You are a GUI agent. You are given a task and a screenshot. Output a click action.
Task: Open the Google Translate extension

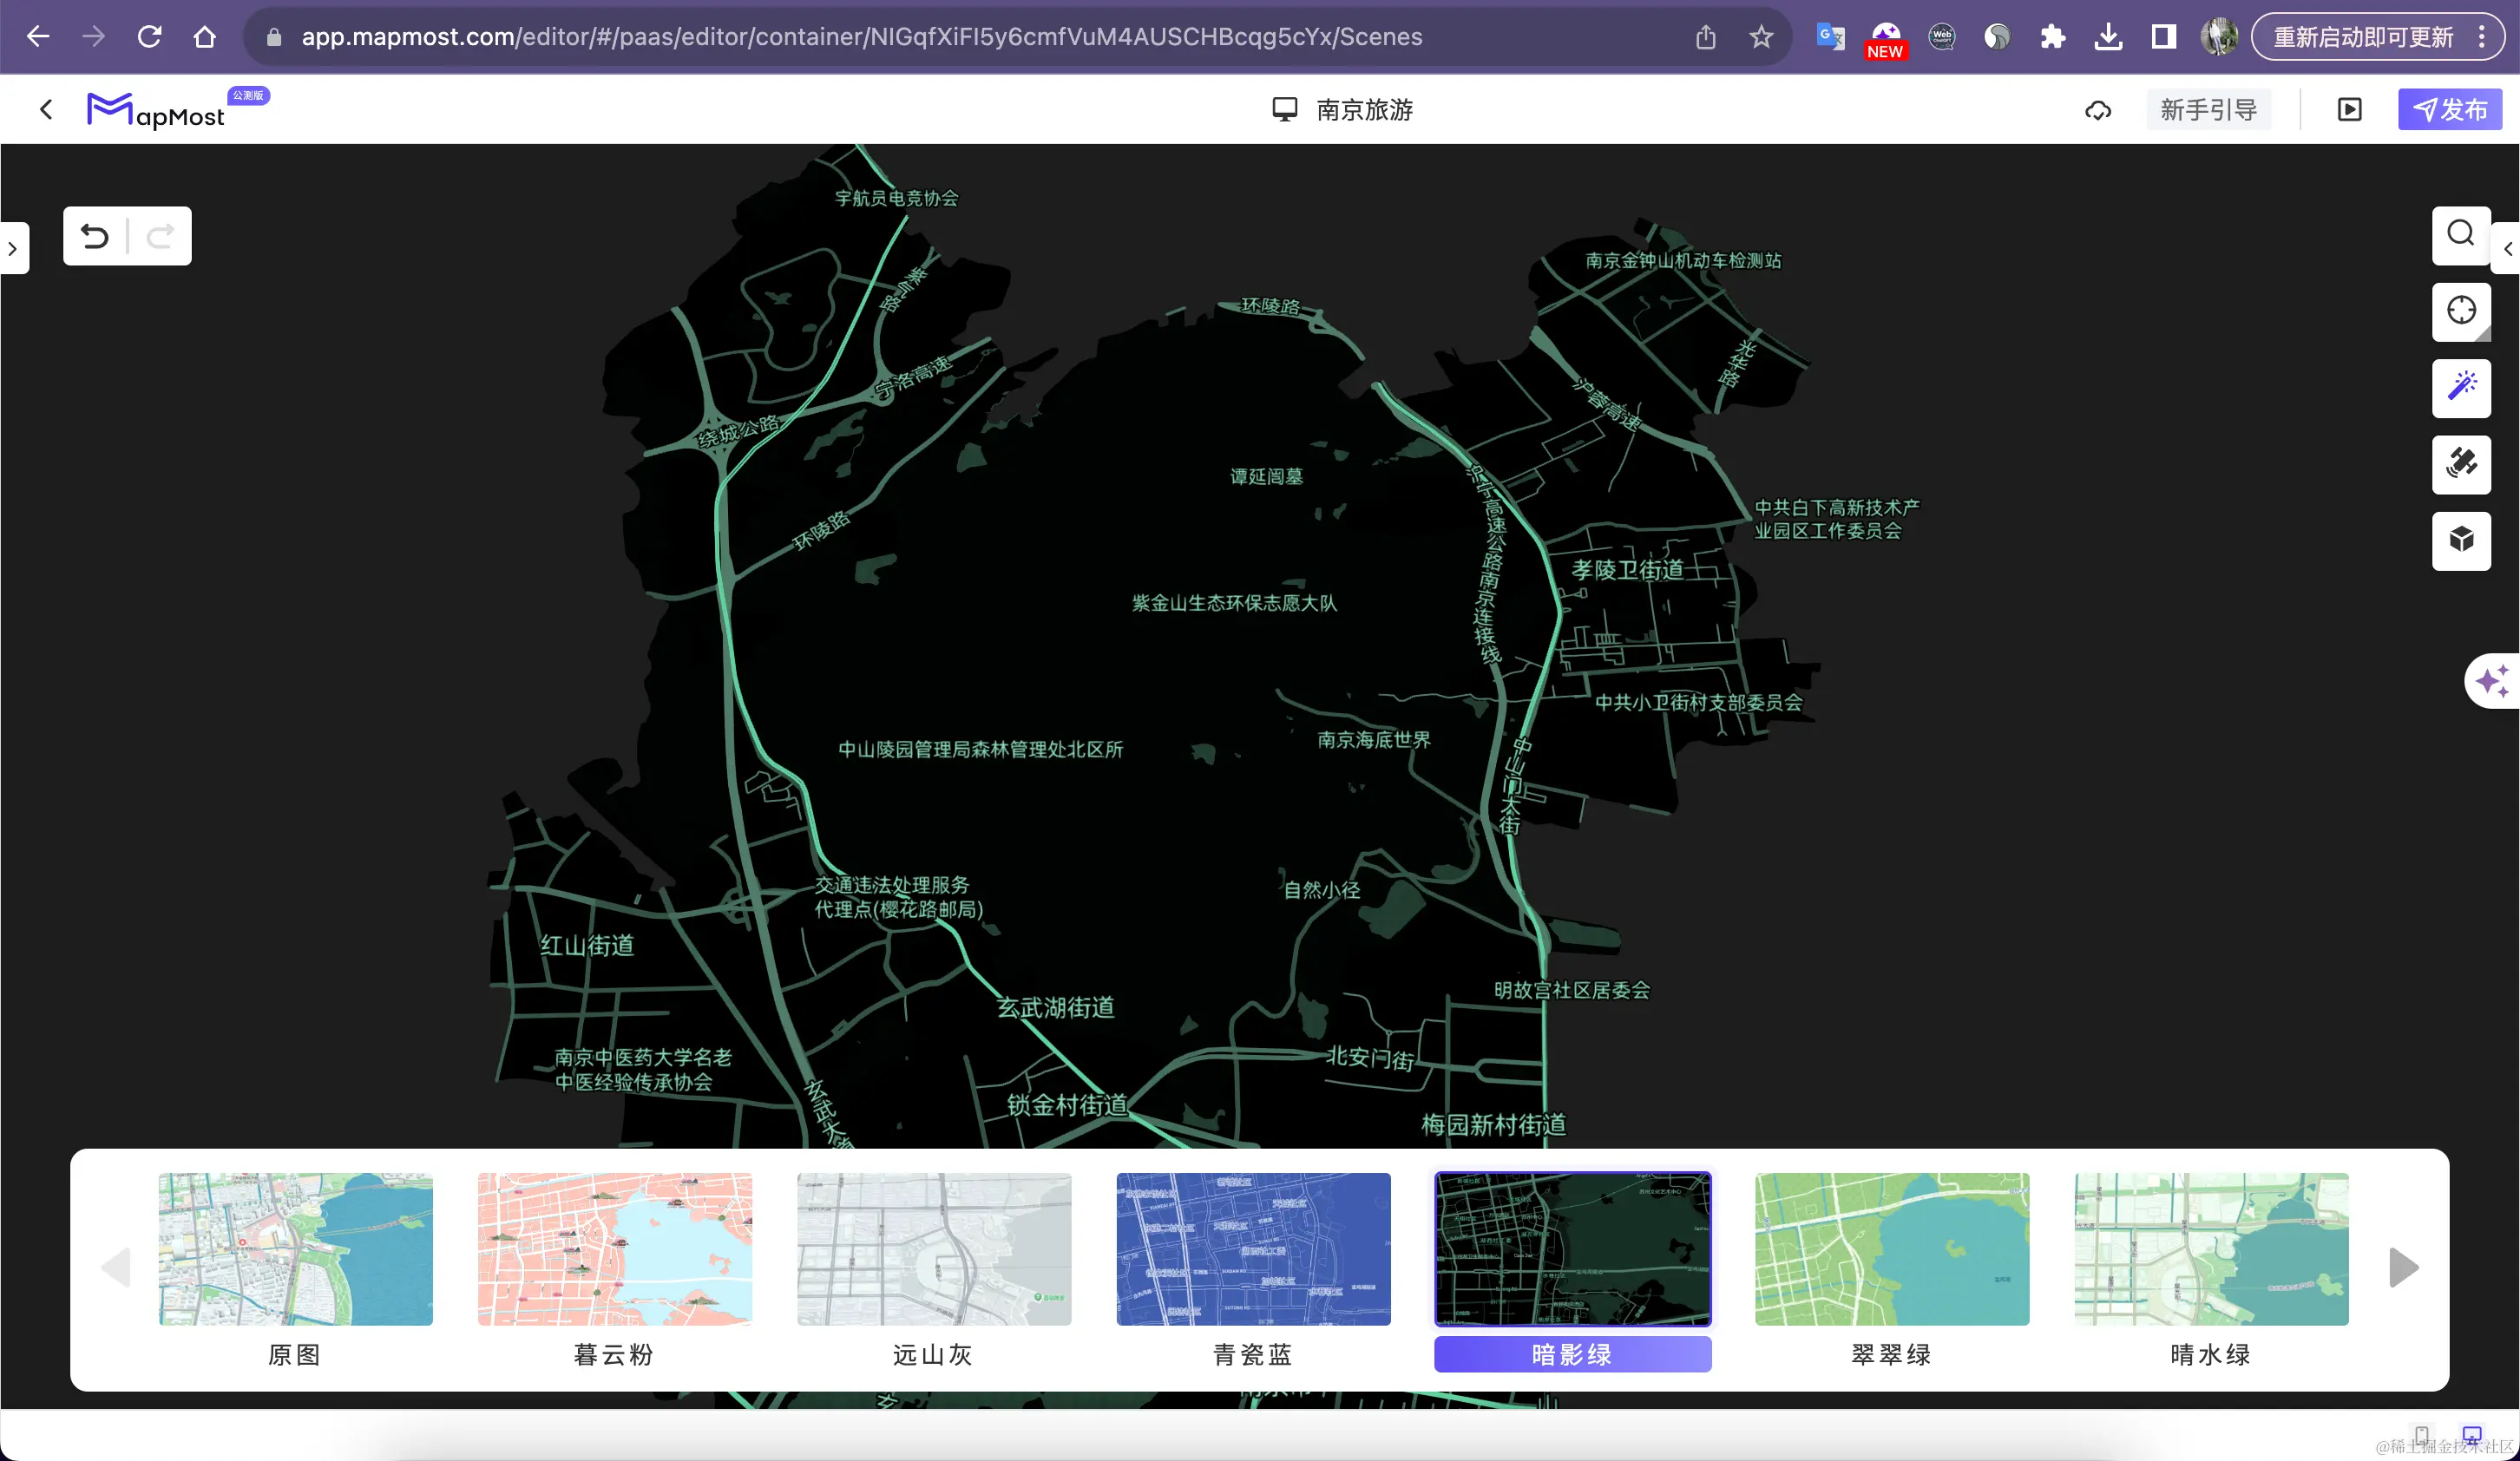[1830, 37]
